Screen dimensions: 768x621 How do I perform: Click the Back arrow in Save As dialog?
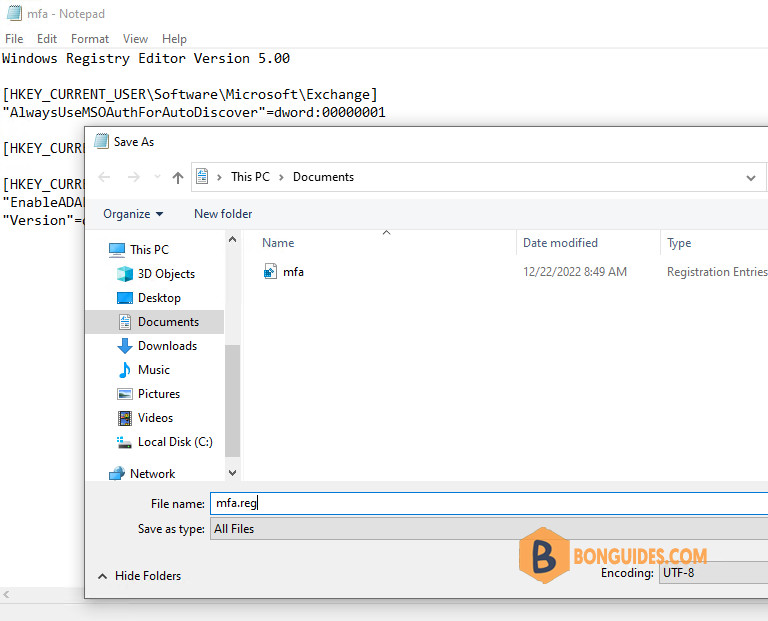pyautogui.click(x=104, y=177)
